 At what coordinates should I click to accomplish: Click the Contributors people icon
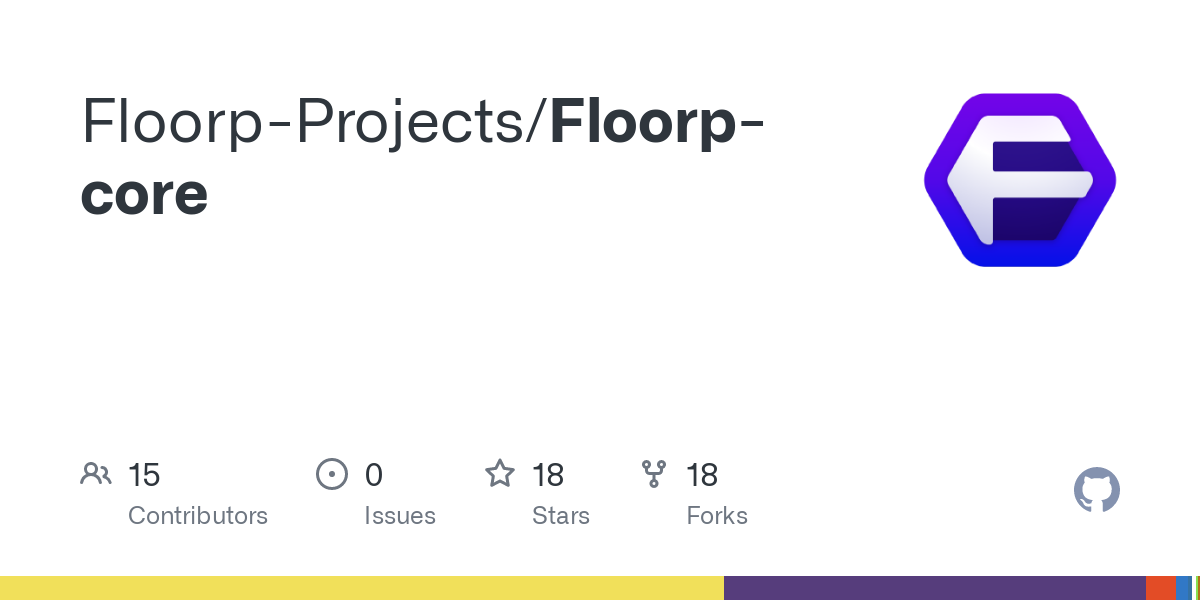pos(96,474)
